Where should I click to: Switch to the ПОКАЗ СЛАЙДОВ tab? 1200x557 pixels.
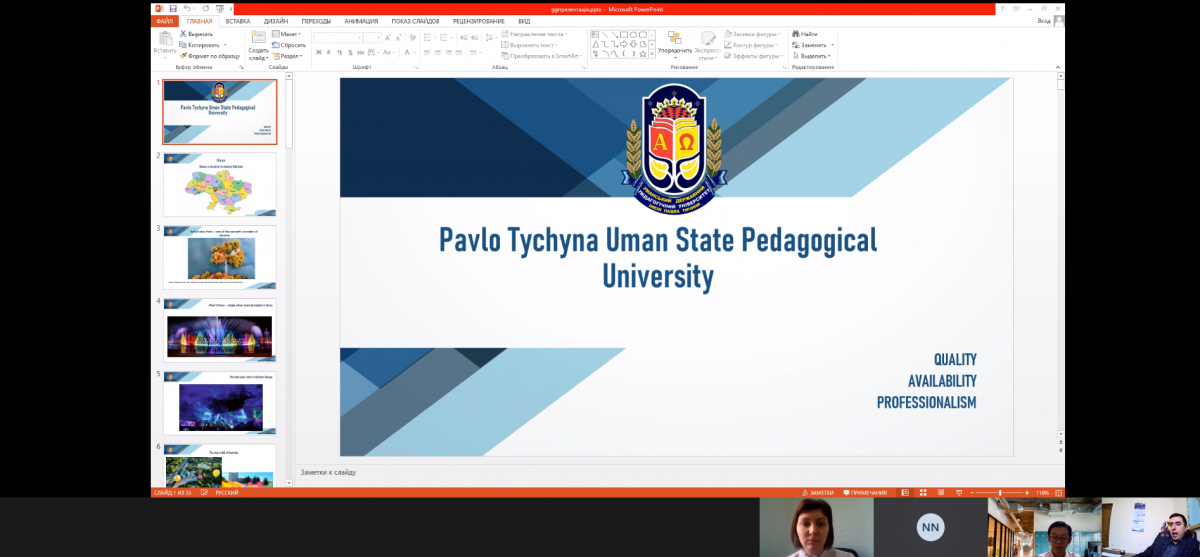pyautogui.click(x=415, y=20)
